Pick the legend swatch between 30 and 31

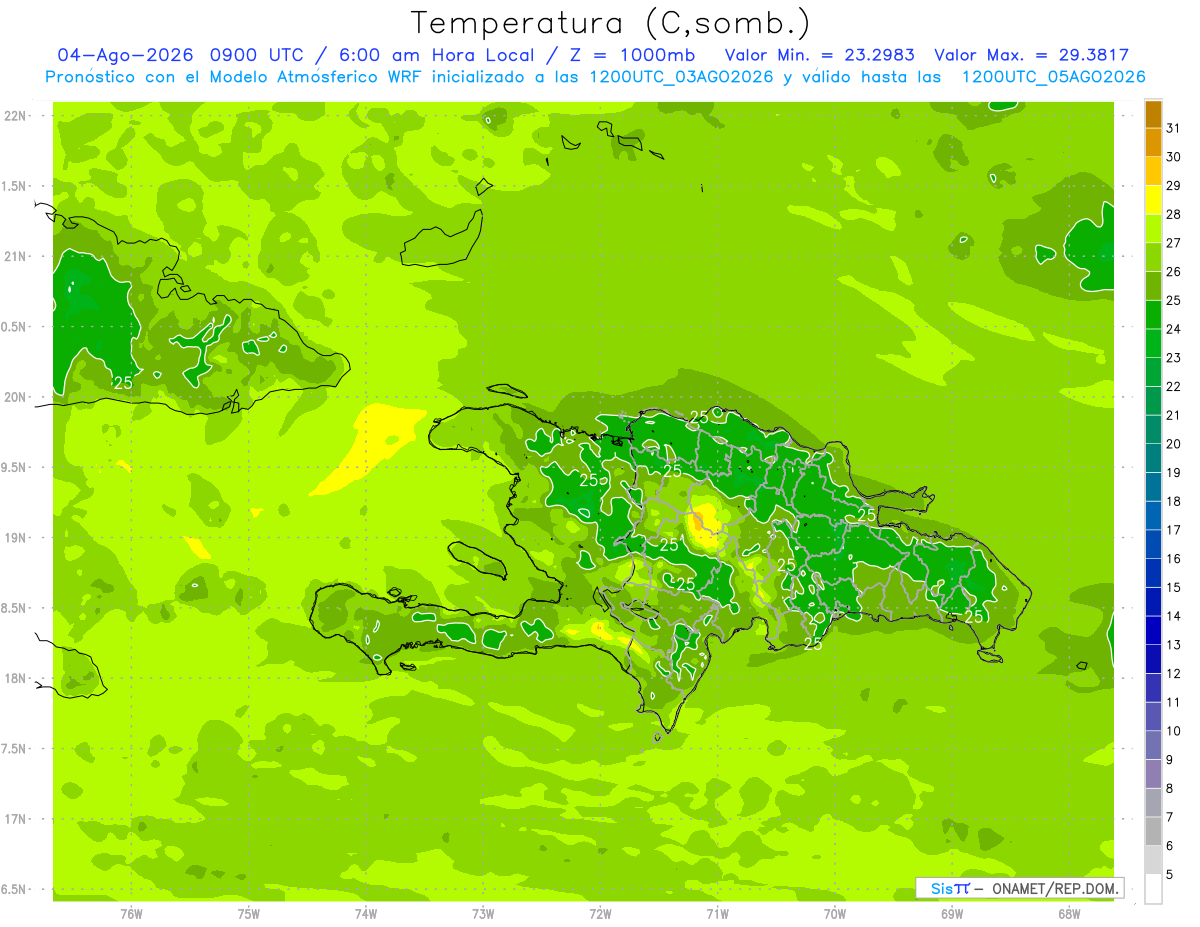[1153, 142]
